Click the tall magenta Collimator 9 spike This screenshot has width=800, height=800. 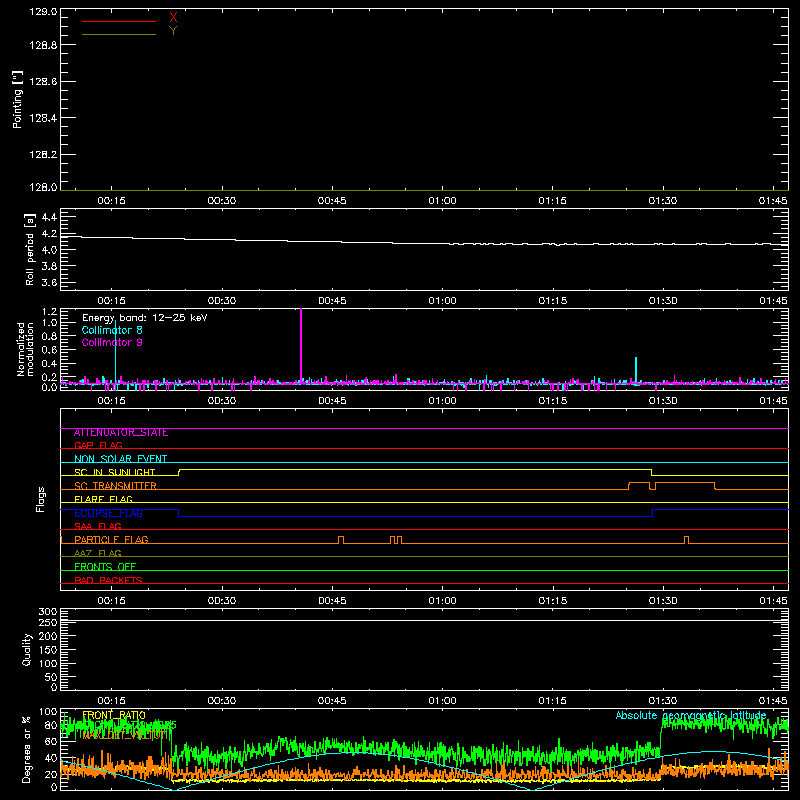301,344
